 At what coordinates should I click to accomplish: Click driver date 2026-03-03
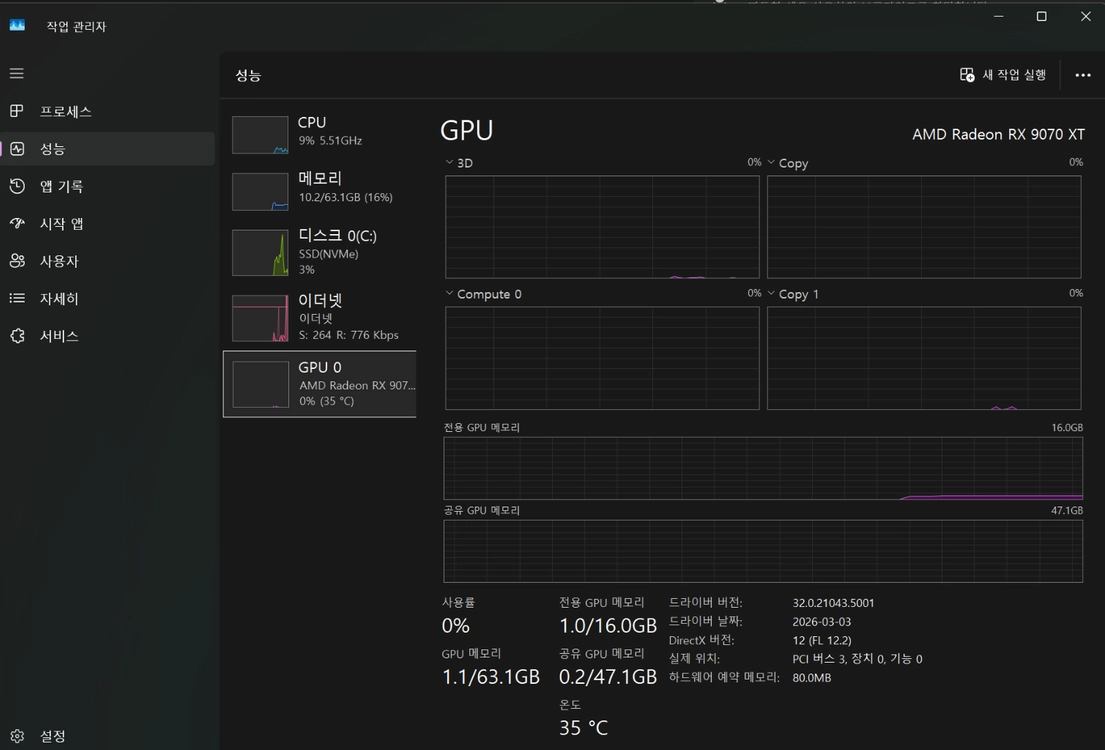click(822, 622)
